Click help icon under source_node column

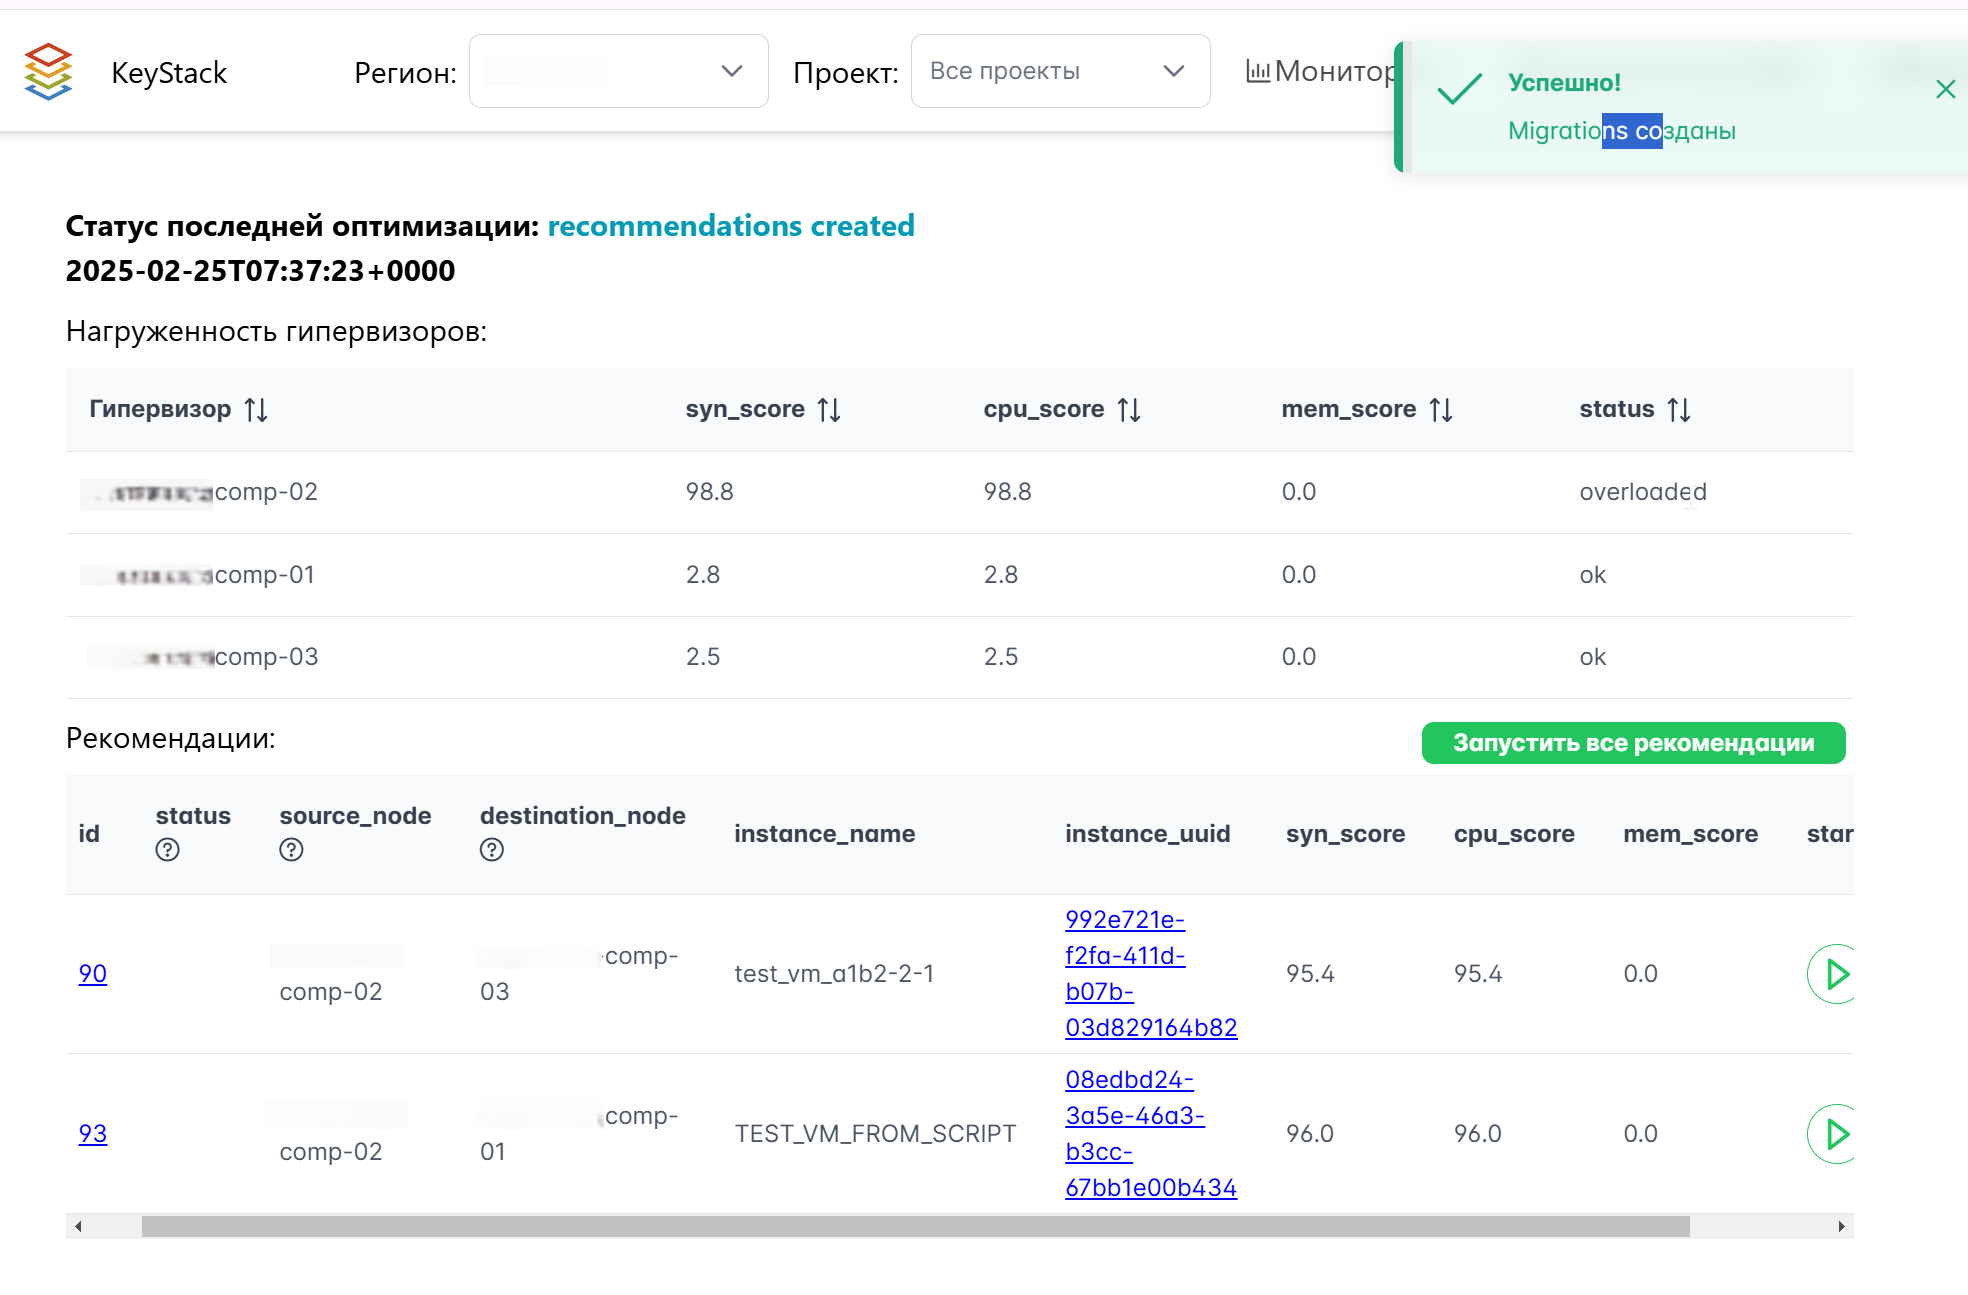point(291,850)
